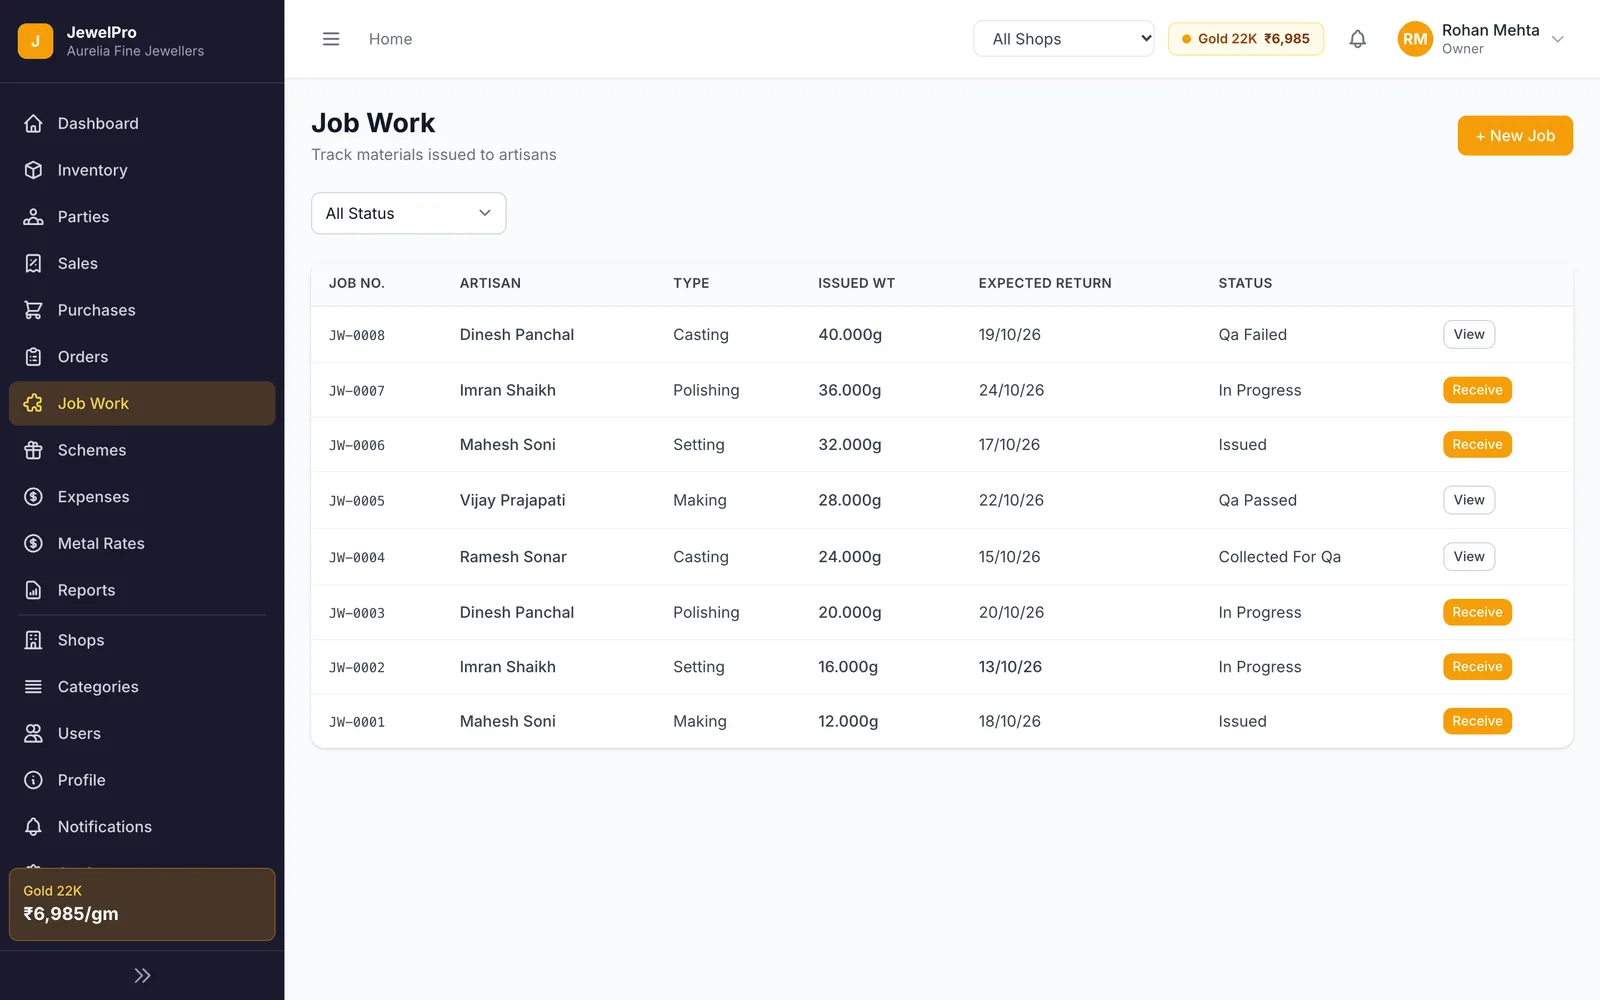Go to Home breadcrumb link
The width and height of the screenshot is (1600, 1000).
[x=390, y=39]
